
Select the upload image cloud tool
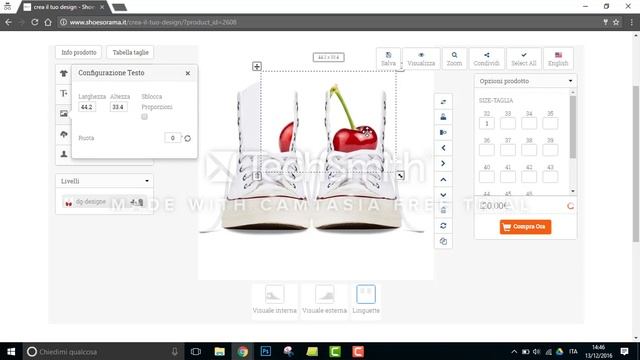64,134
